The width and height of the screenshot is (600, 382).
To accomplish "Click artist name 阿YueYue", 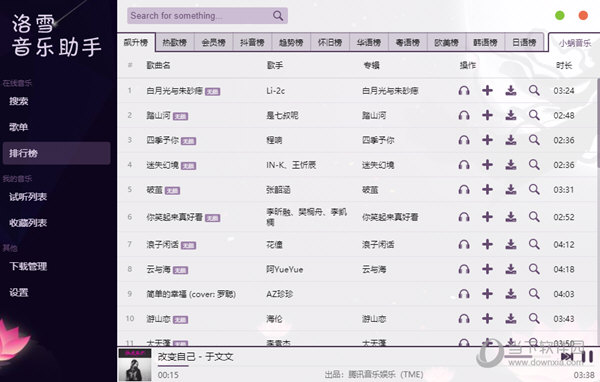I will point(285,269).
